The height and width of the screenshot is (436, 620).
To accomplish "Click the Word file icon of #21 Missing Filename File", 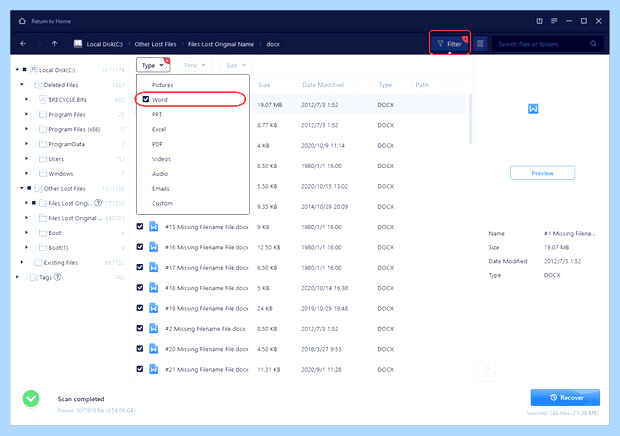I will [x=153, y=369].
